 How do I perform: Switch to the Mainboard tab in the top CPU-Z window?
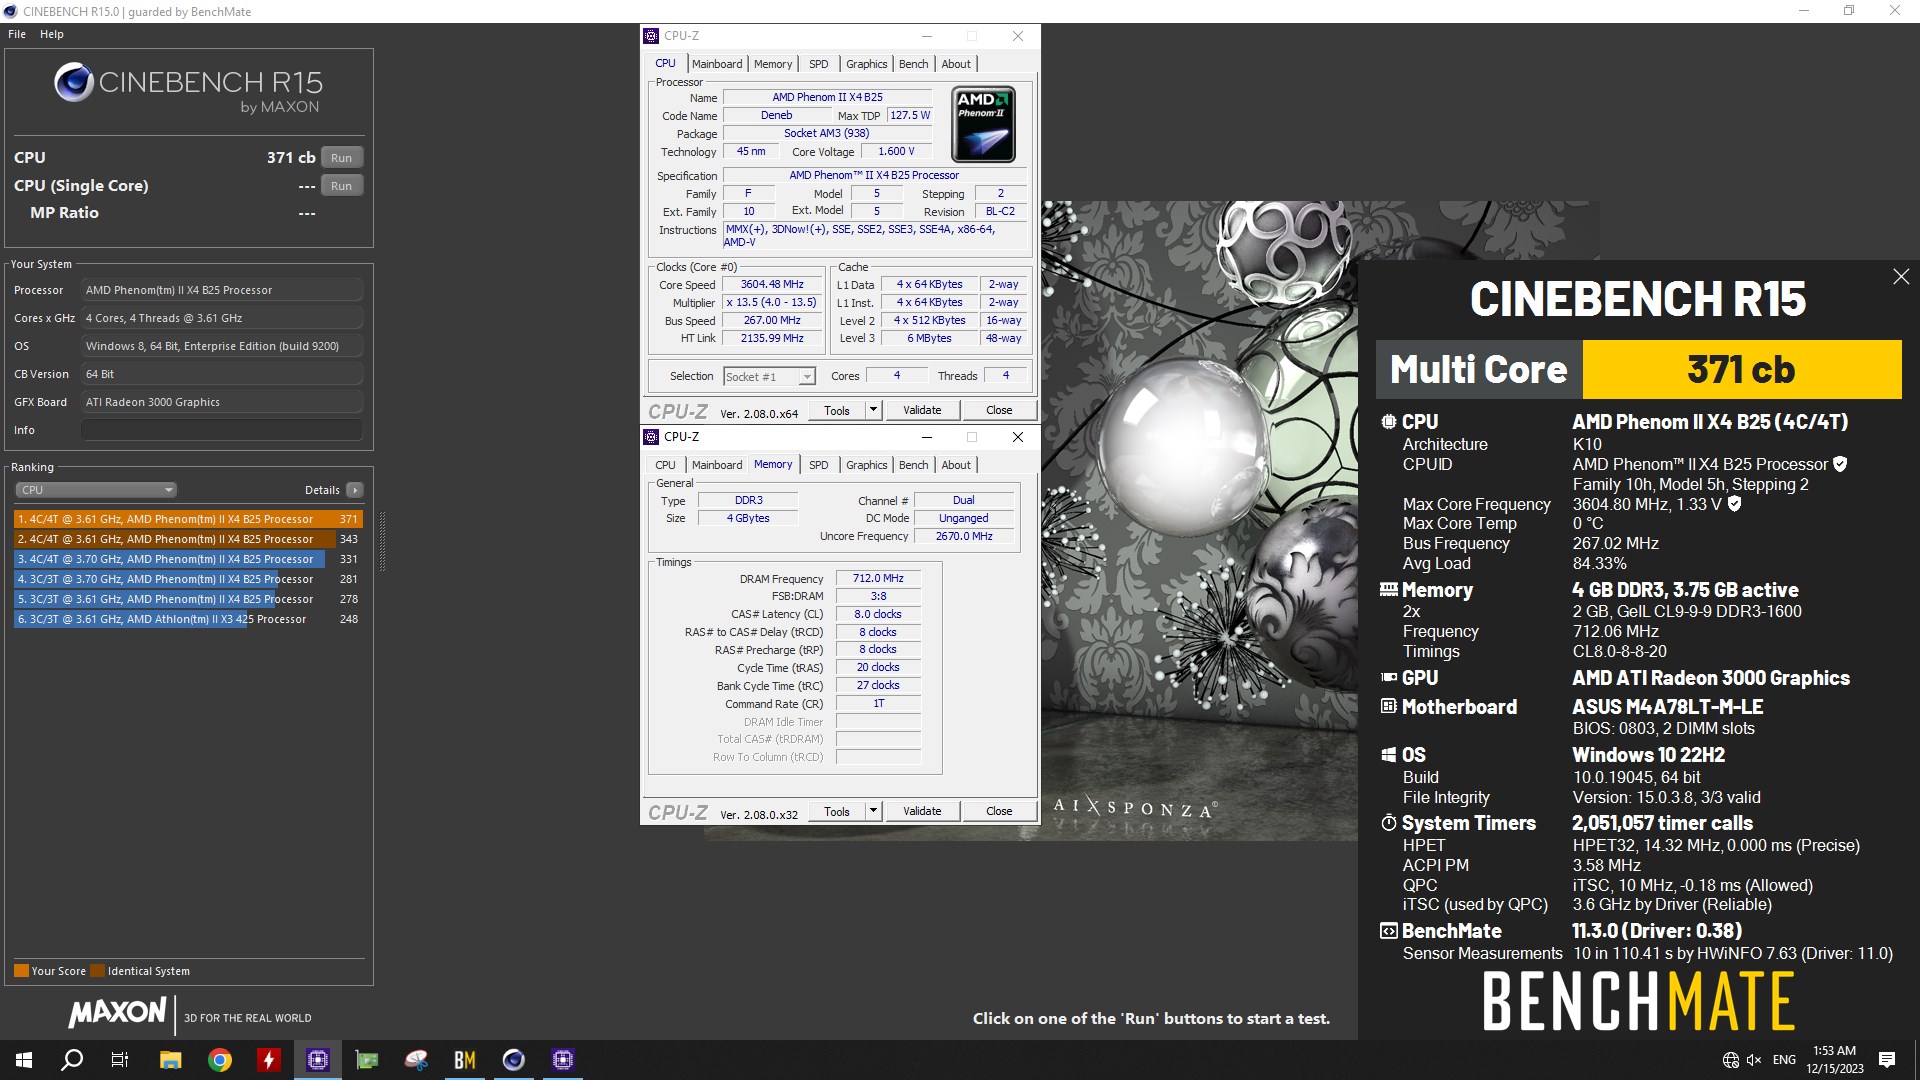coord(717,64)
